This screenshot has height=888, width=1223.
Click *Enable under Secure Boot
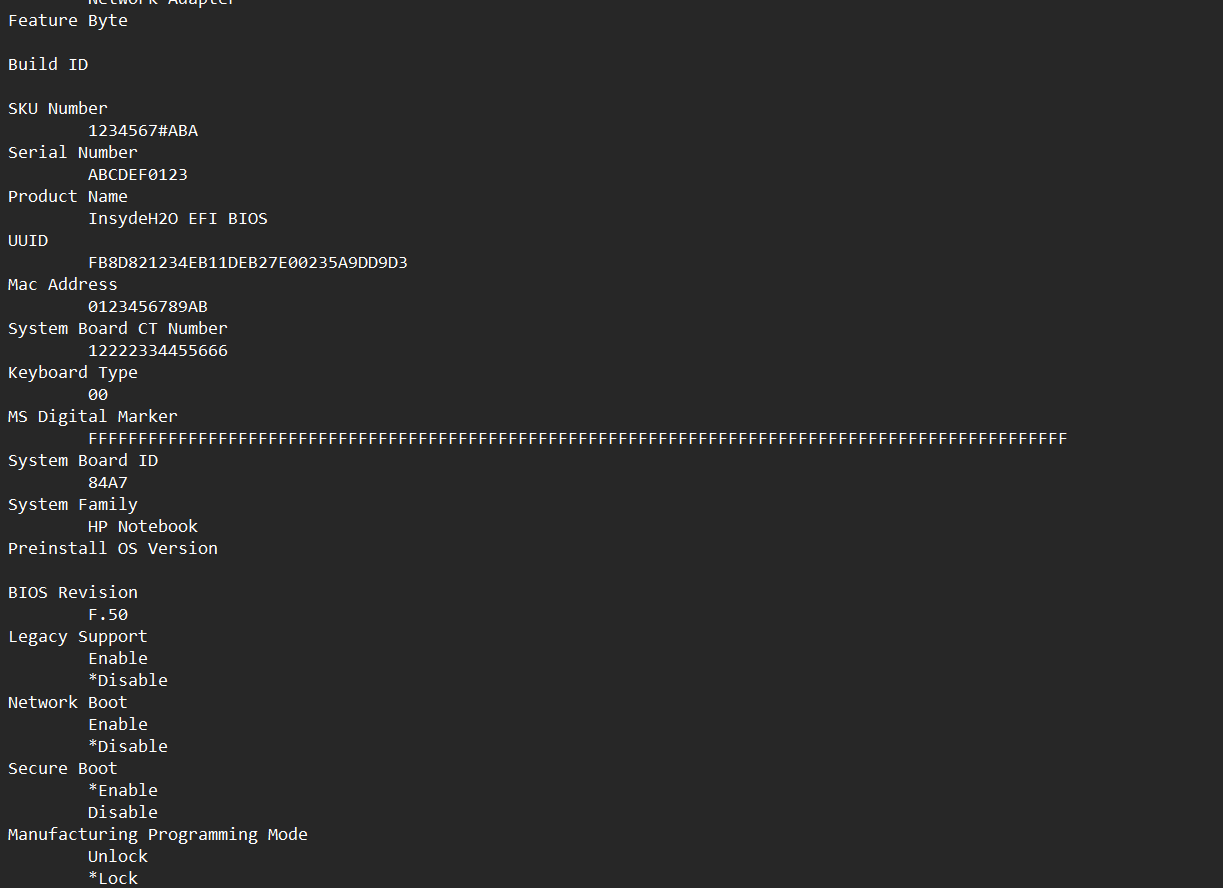click(123, 790)
